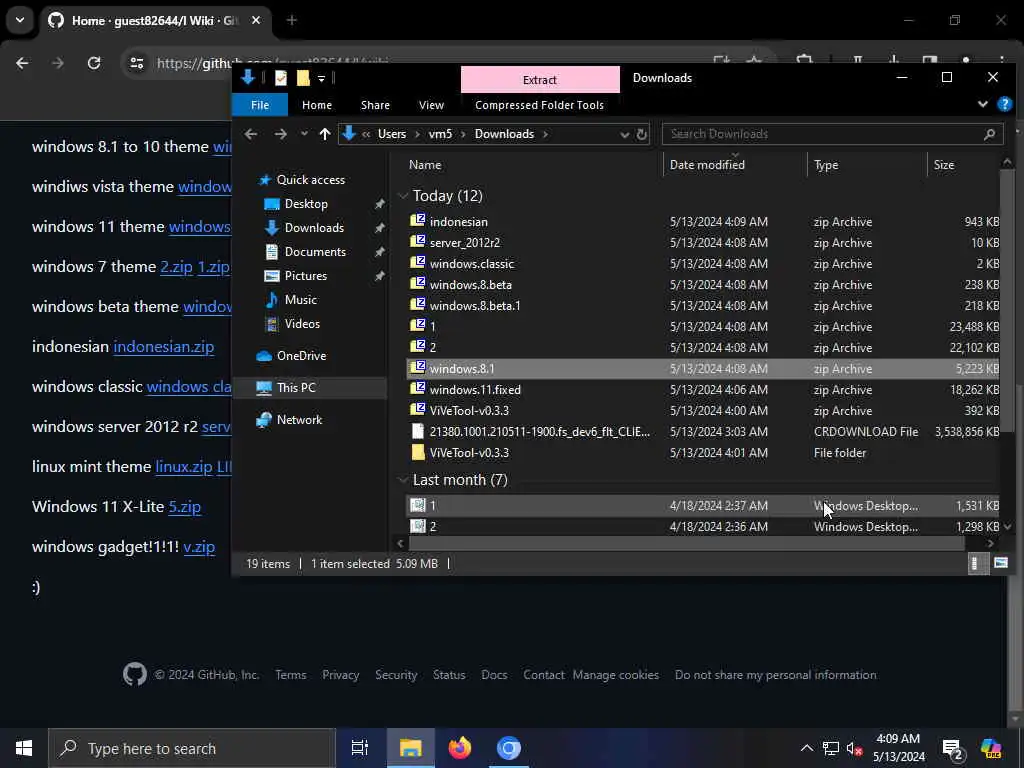
Task: Launch Firefox from the taskbar
Action: coord(460,748)
